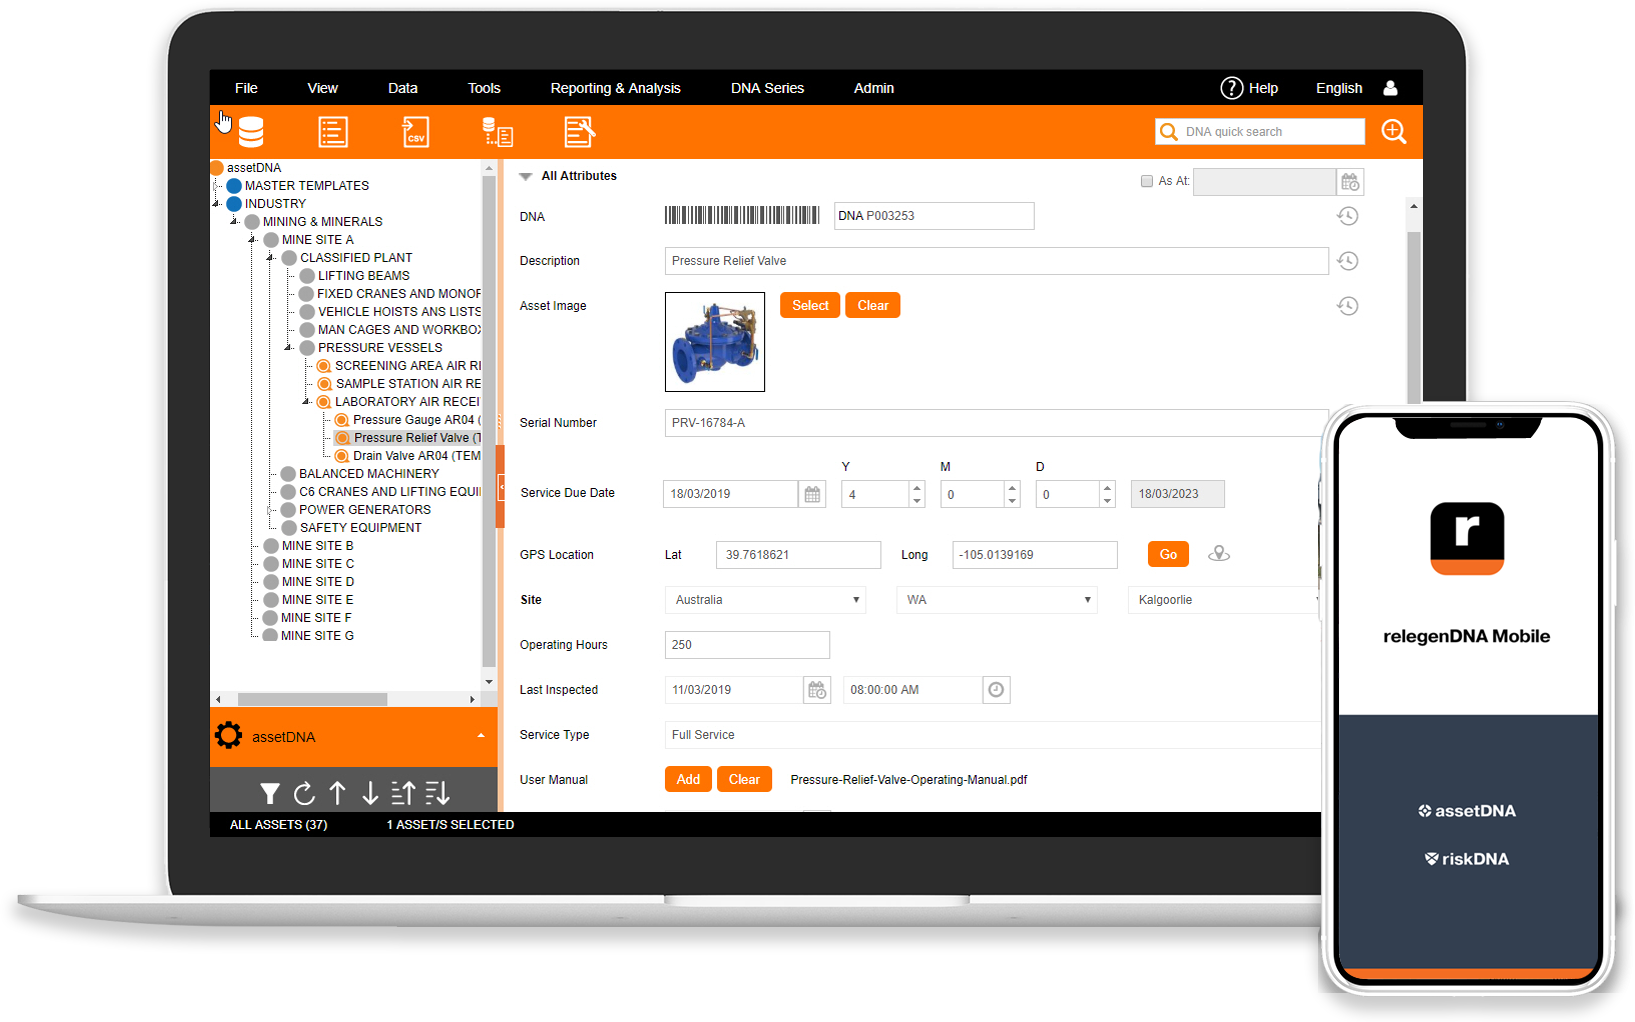Tap assetDNA on the phone screen
The width and height of the screenshot is (1635, 1022).
pyautogui.click(x=1467, y=811)
